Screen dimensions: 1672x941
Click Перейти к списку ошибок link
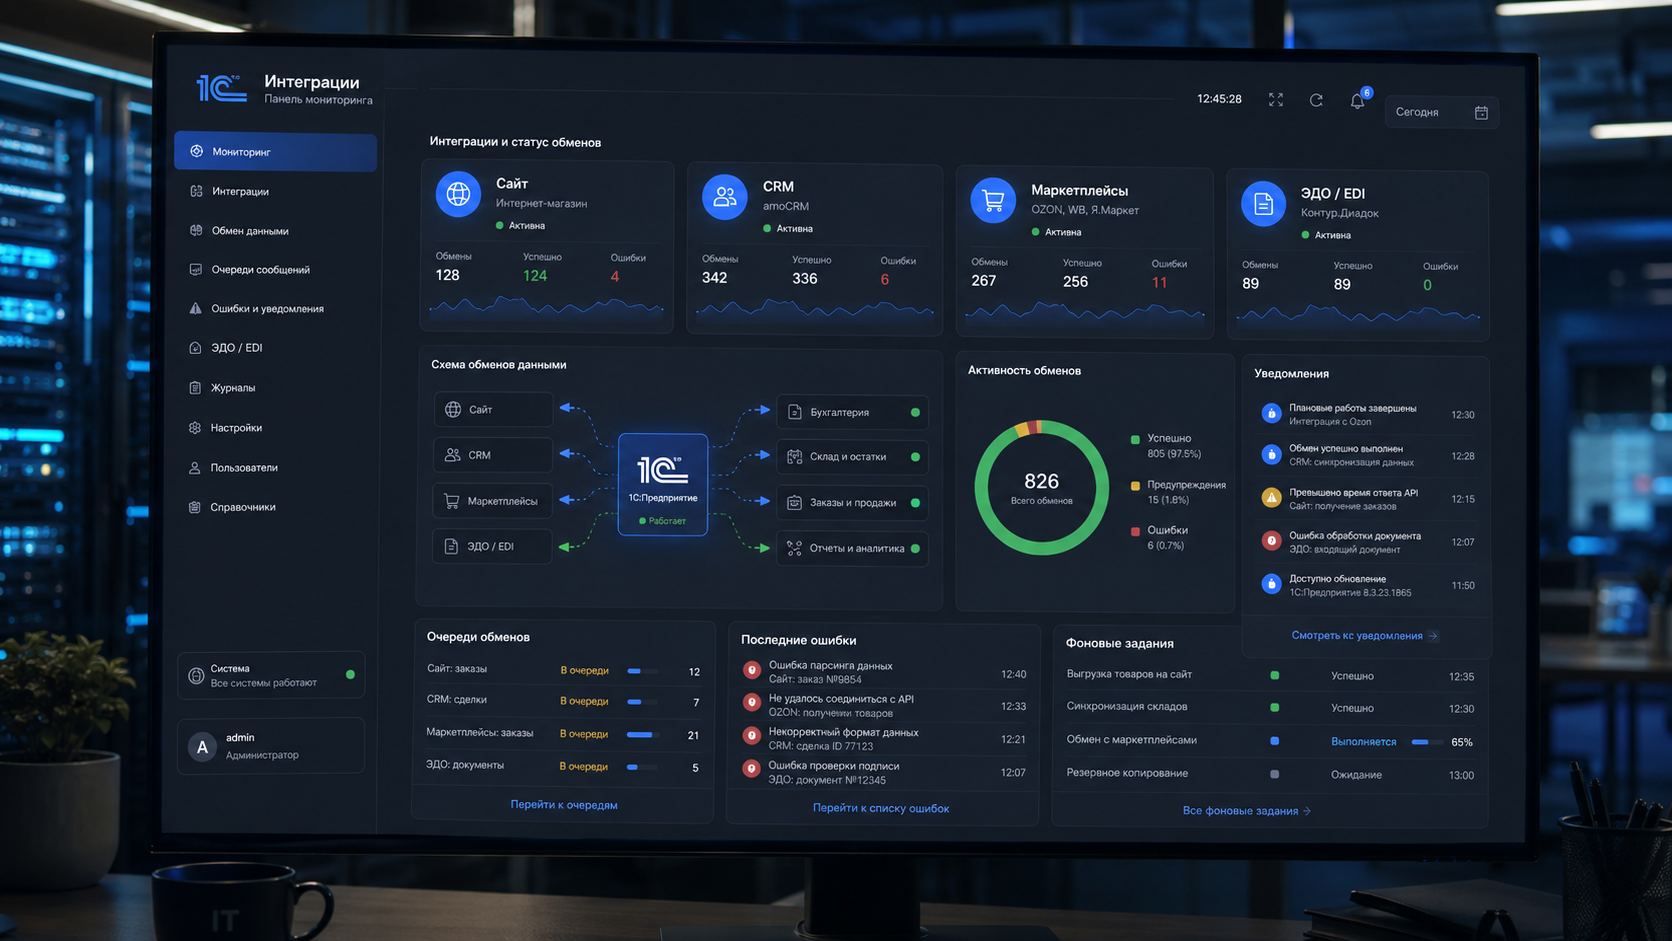click(881, 808)
